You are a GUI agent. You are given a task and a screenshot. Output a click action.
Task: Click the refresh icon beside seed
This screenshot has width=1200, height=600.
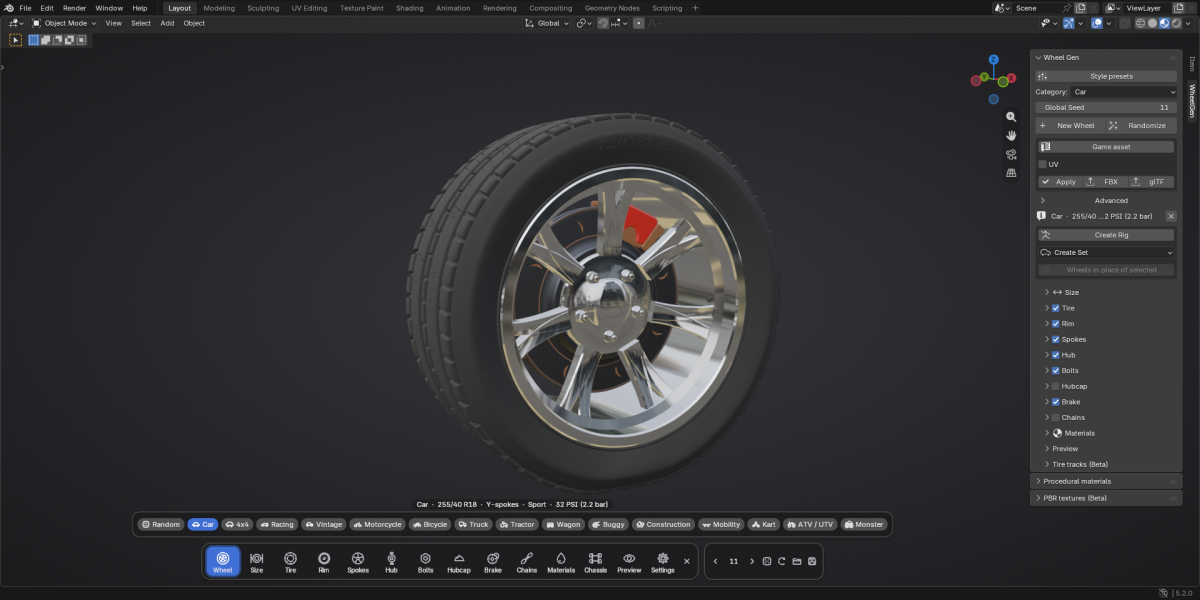pyautogui.click(x=782, y=561)
